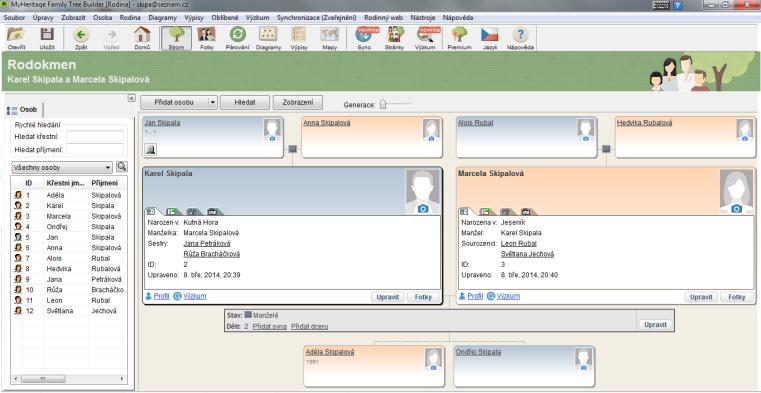
Task: Select Ondřej Skipala row in the list
Action: point(69,227)
